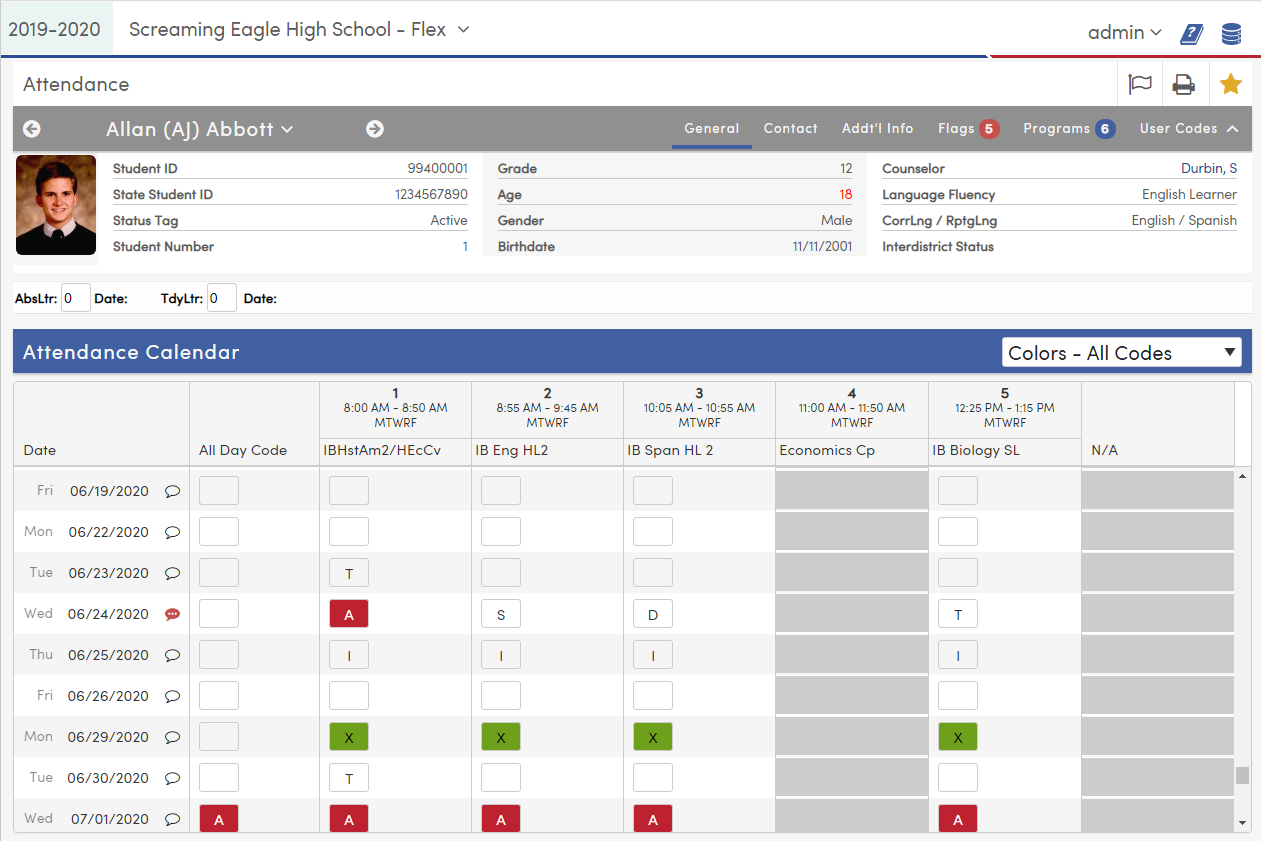The width and height of the screenshot is (1261, 841).
Task: Click the 2019-2020 school year selector
Action: pyautogui.click(x=57, y=29)
